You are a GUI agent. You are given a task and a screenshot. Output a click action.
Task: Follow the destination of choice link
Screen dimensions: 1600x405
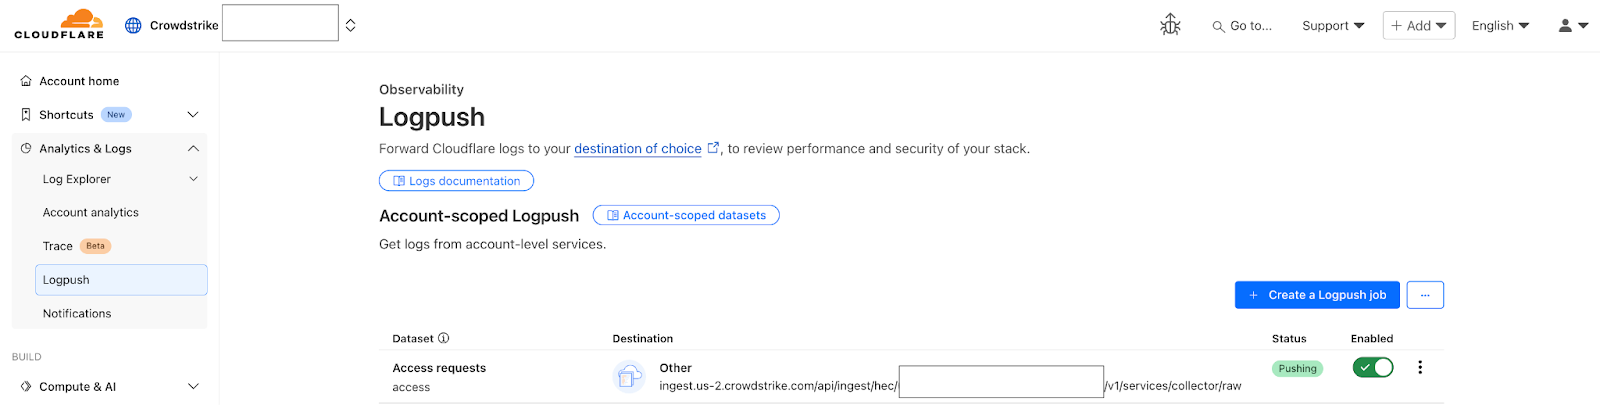coord(638,148)
